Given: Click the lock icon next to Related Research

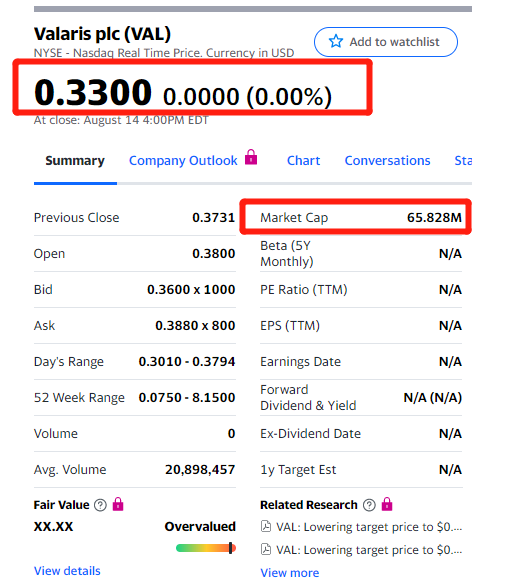Looking at the screenshot, I should (387, 504).
